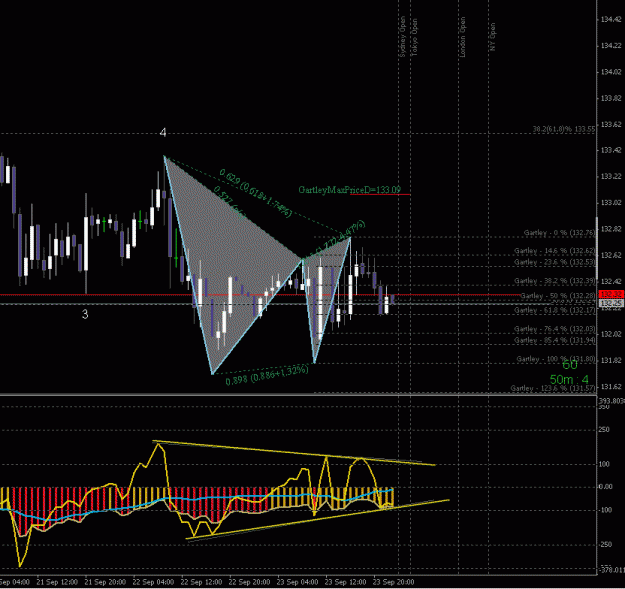Click the green 60 text
This screenshot has width=625, height=589.
coord(570,365)
